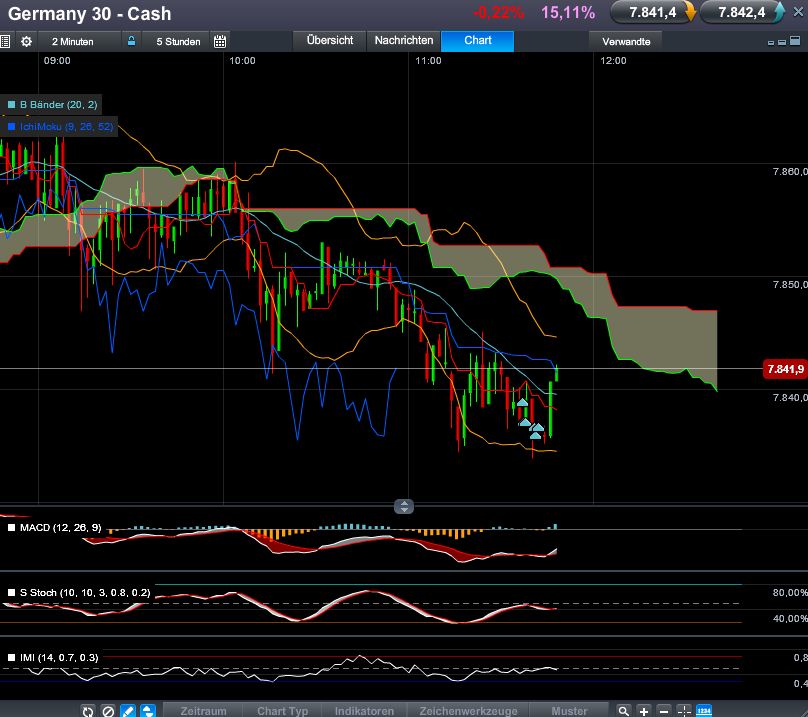Image resolution: width=808 pixels, height=717 pixels.
Task: Click the 15,11% pink percentage value
Action: coord(568,13)
